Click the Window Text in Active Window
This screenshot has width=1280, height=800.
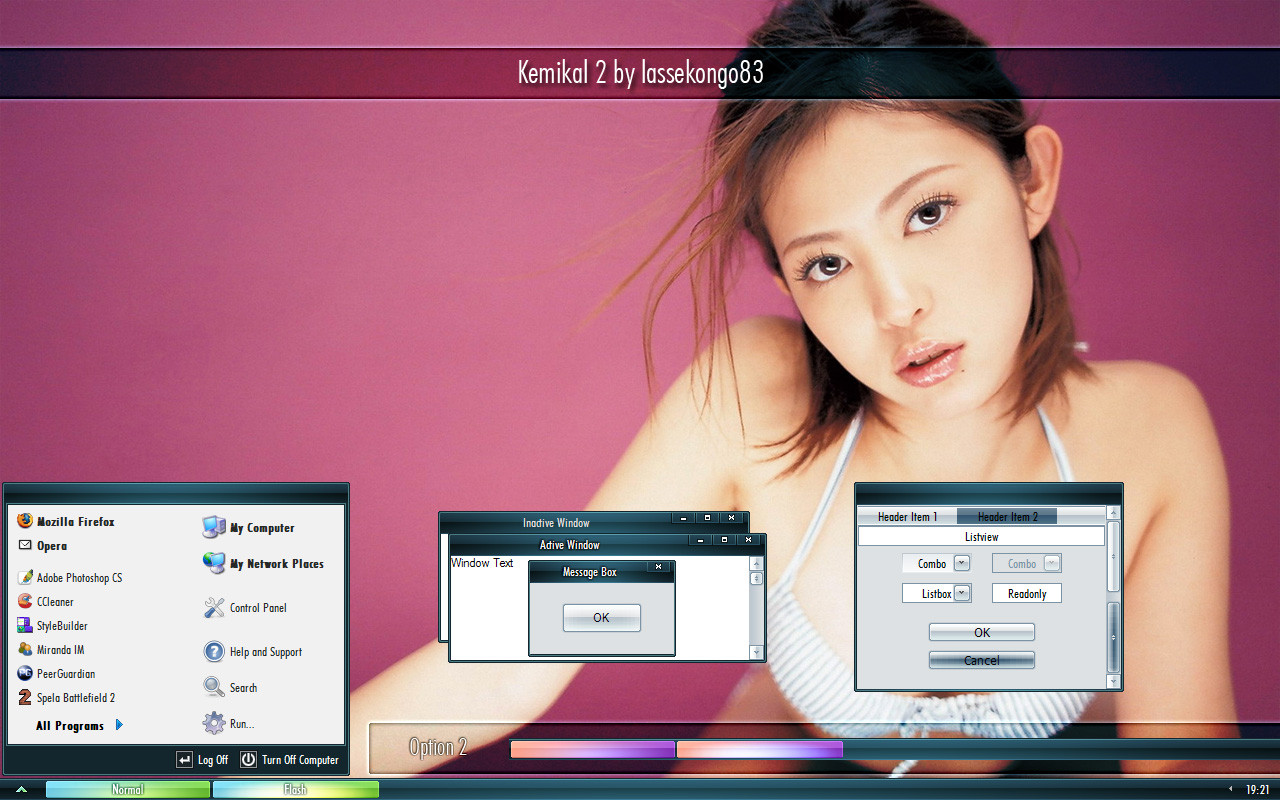point(482,563)
